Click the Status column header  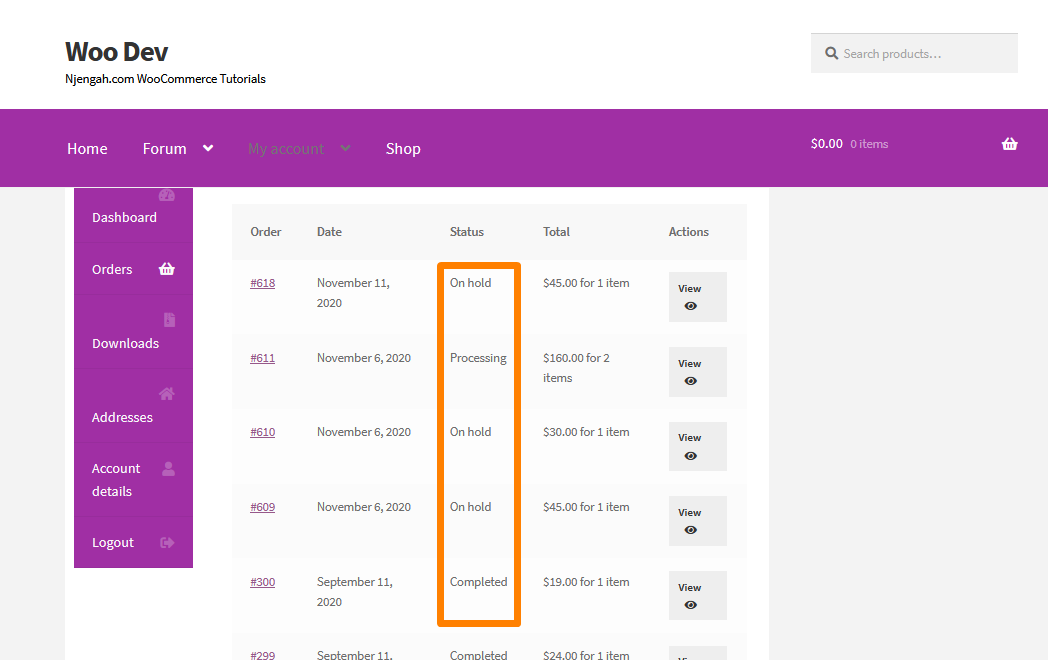coord(467,231)
